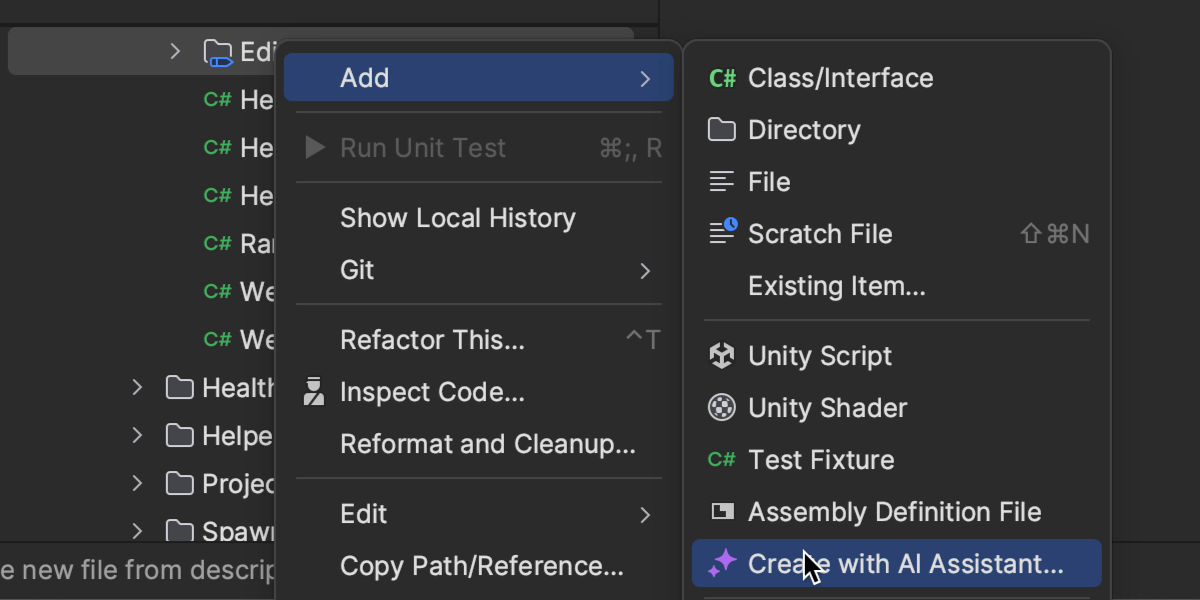Expand the Health folder in tree
This screenshot has width=1200, height=600.
pos(138,387)
